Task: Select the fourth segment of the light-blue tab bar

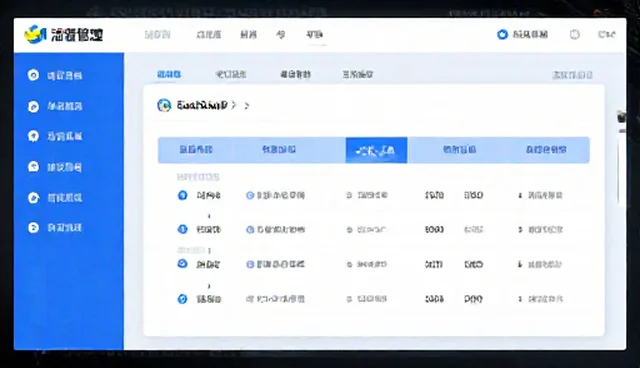Action: point(460,150)
